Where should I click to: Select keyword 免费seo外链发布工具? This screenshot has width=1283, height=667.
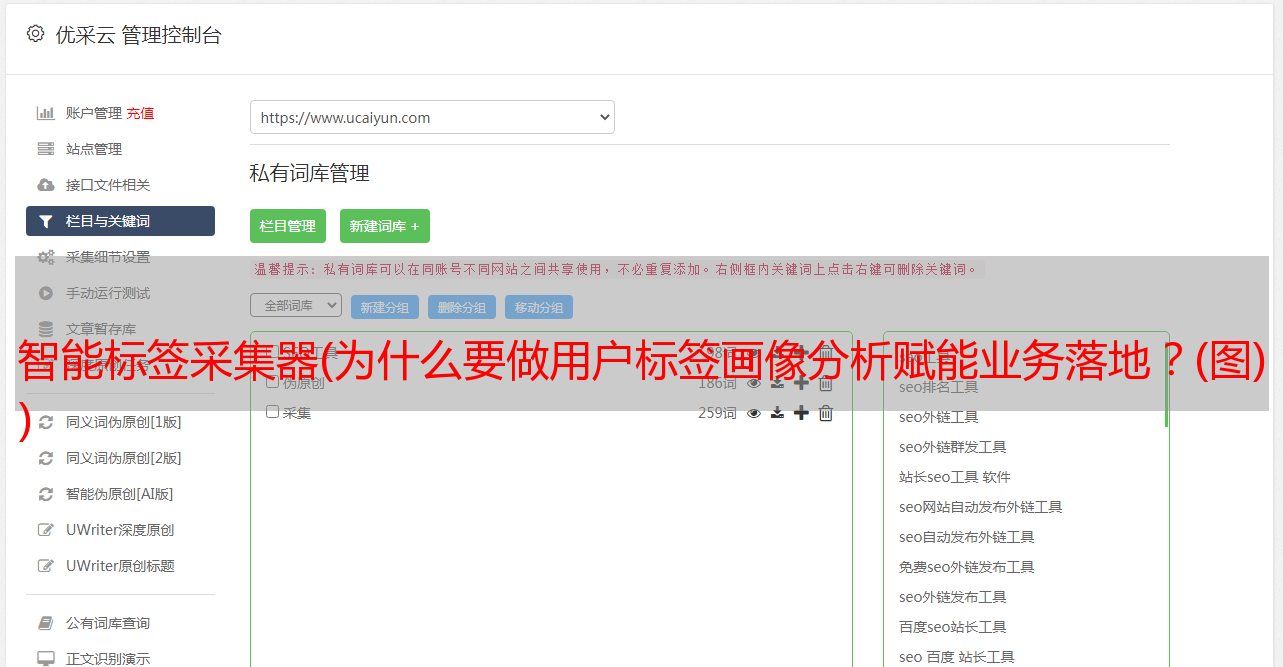tap(966, 567)
